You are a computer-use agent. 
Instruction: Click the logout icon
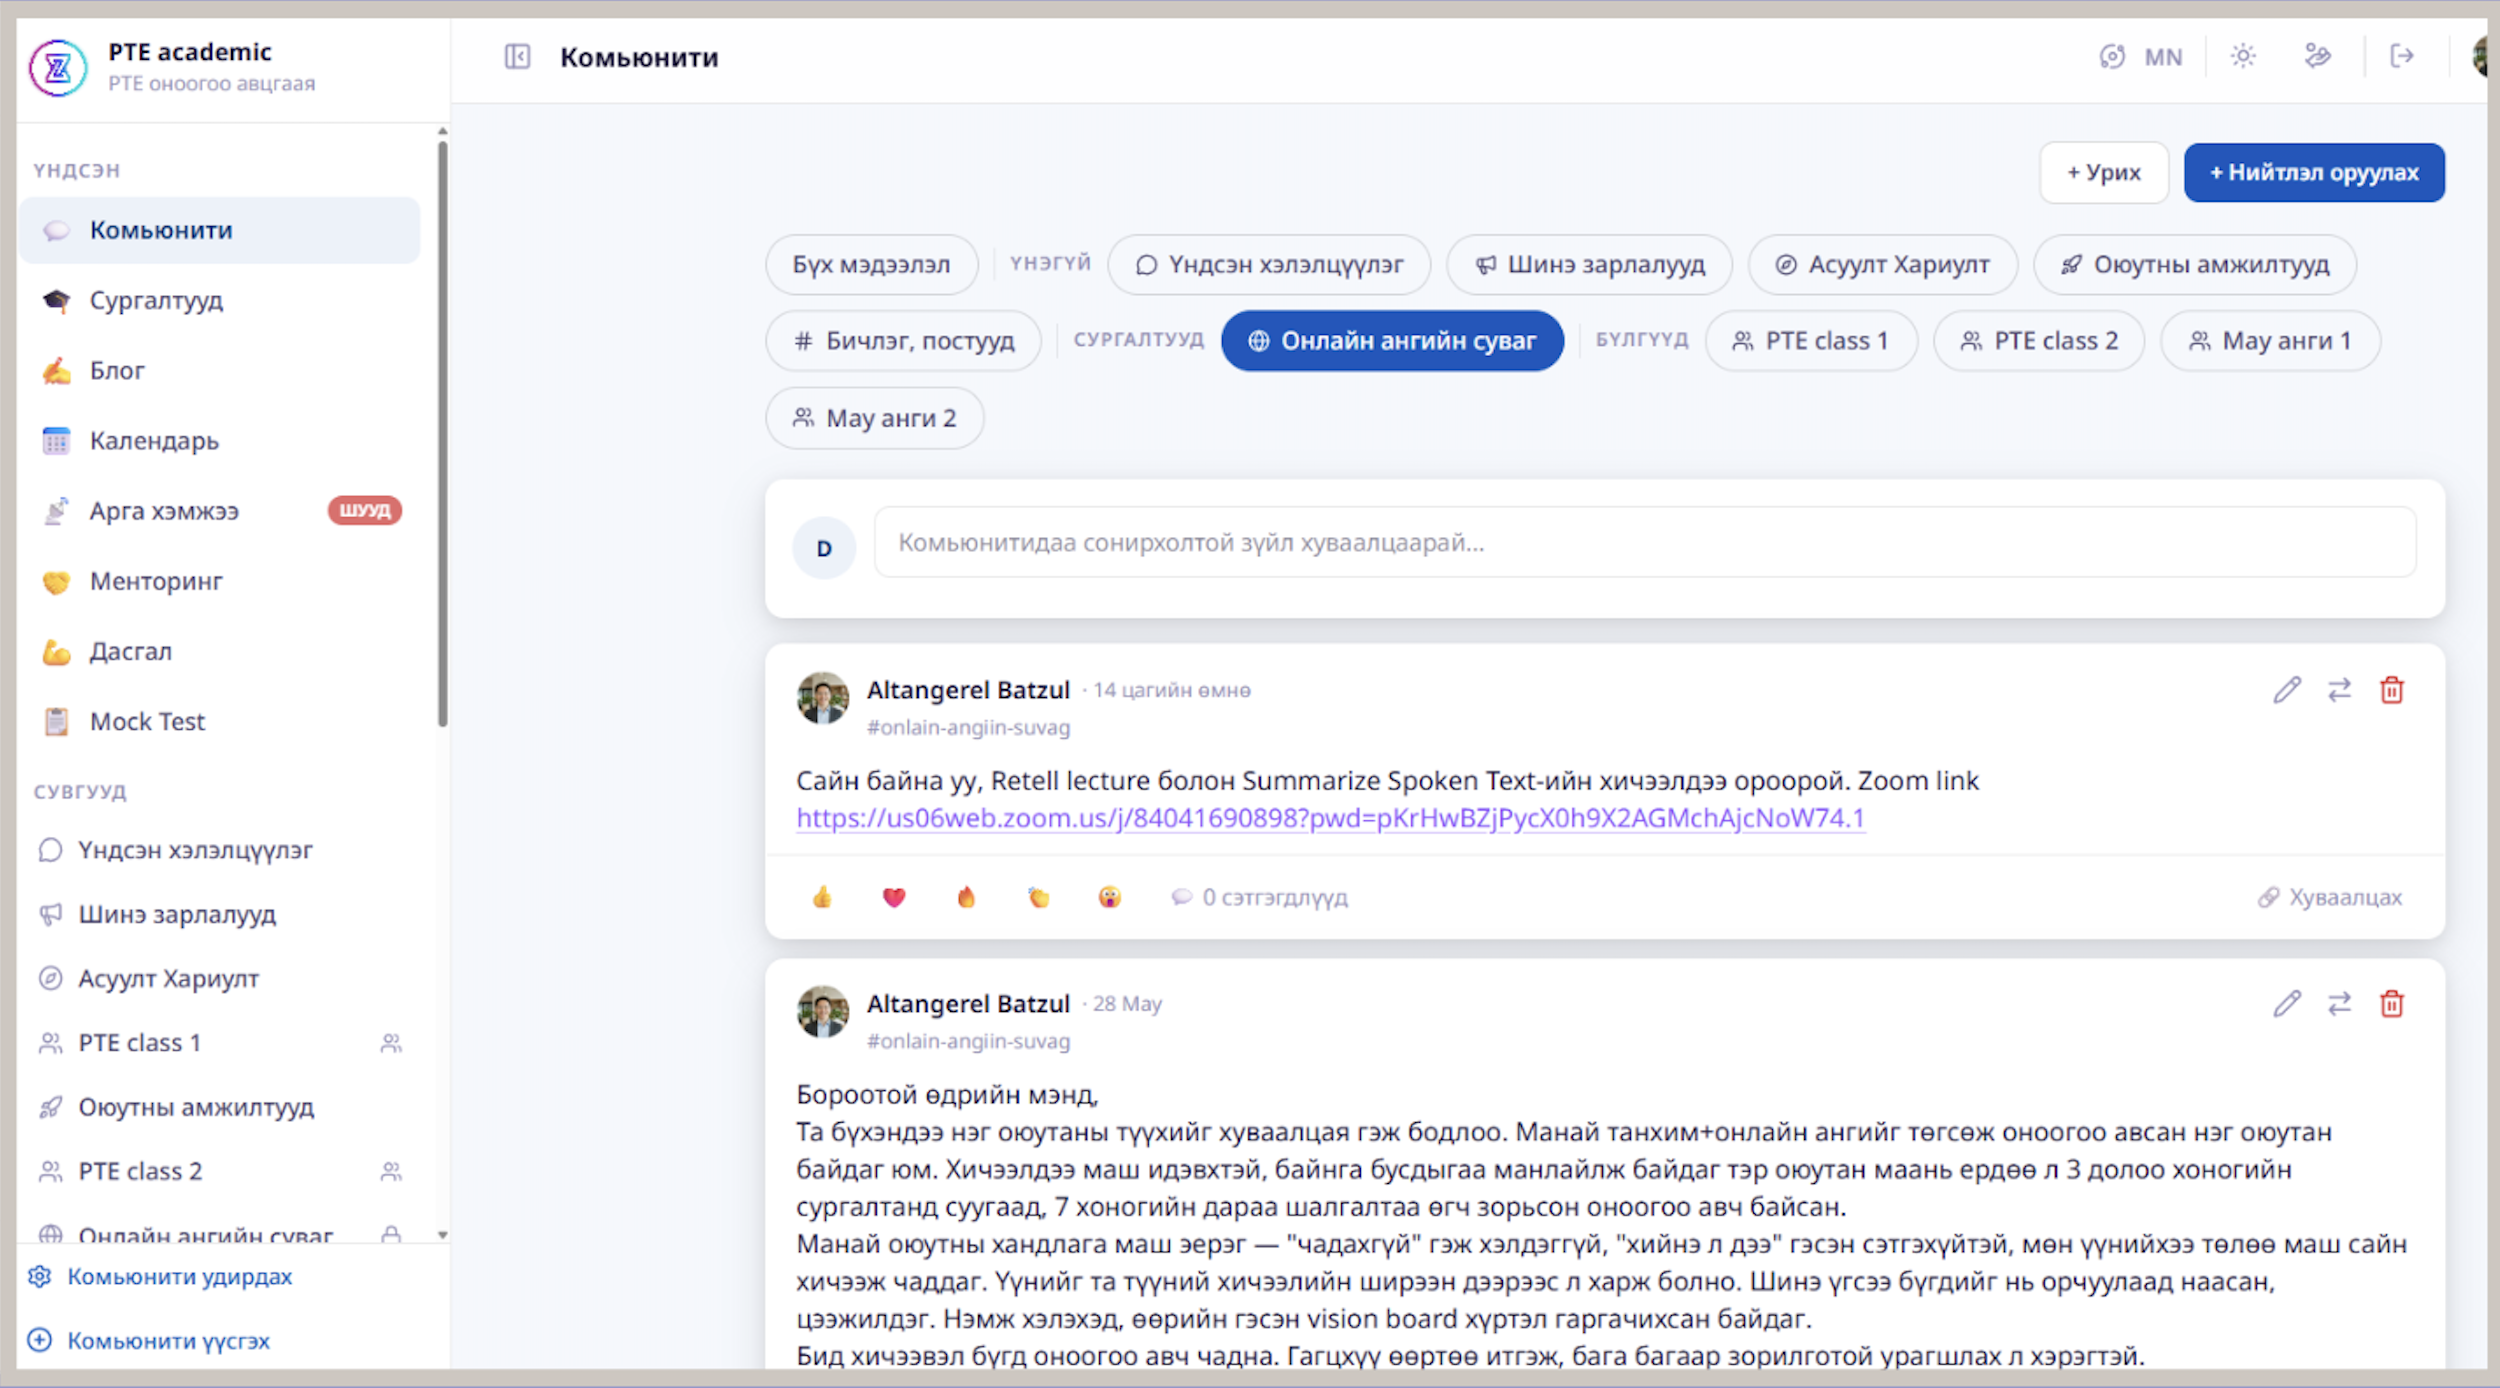point(2402,56)
